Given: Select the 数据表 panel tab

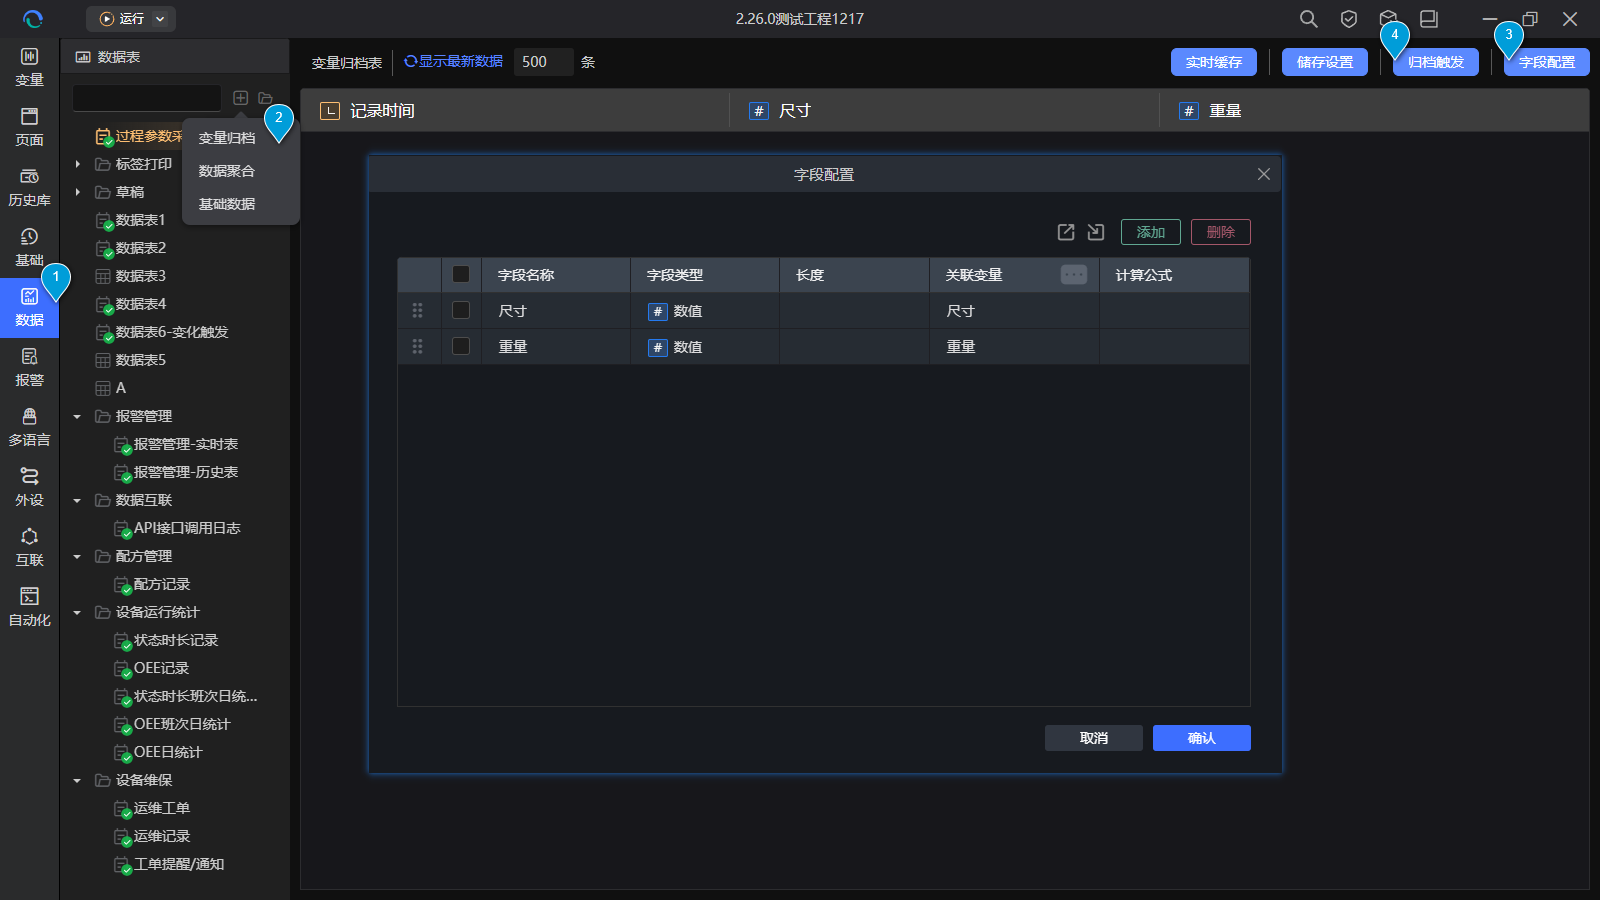Looking at the screenshot, I should [108, 57].
